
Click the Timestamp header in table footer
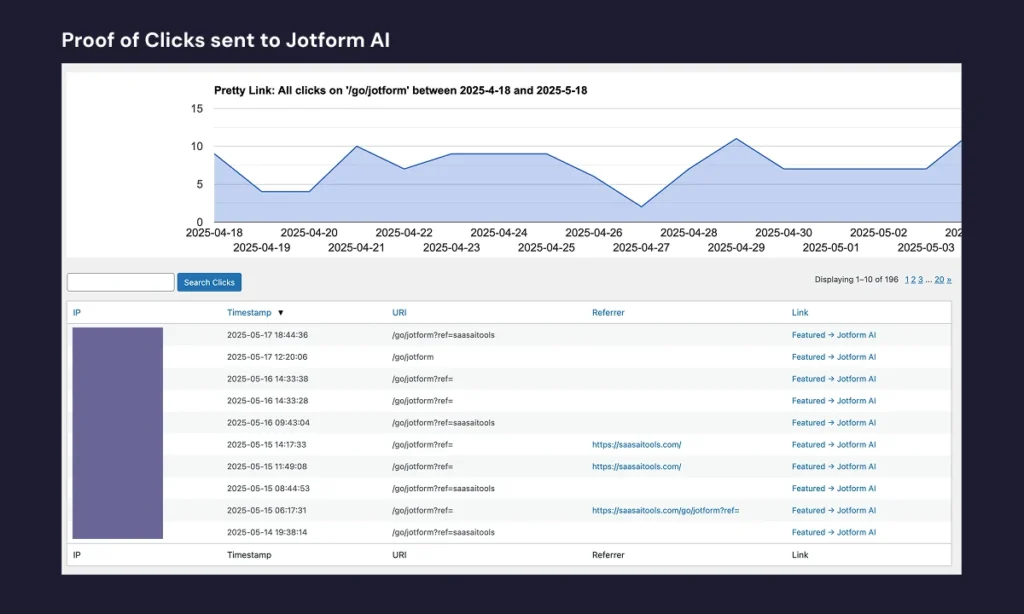(248, 554)
